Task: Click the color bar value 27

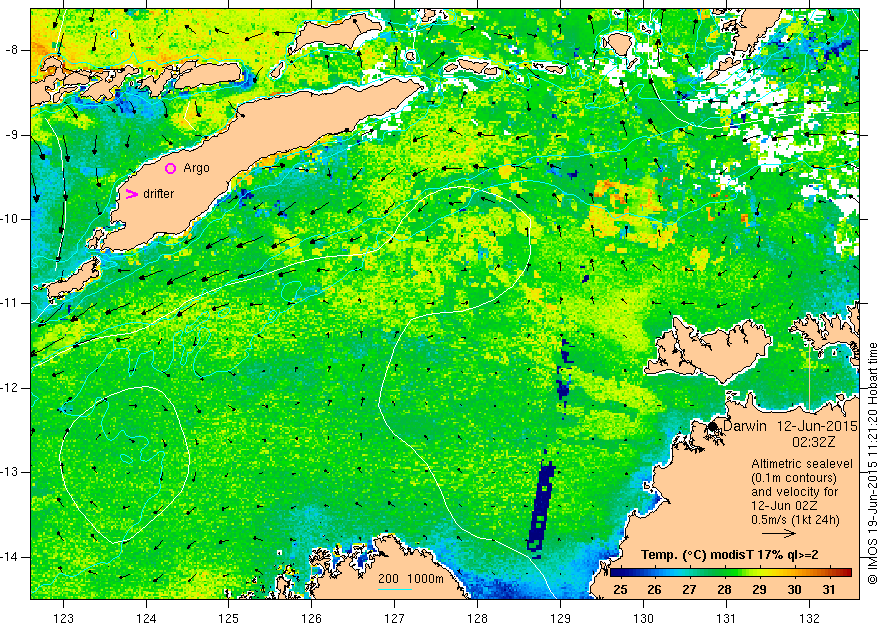Action: pos(689,590)
